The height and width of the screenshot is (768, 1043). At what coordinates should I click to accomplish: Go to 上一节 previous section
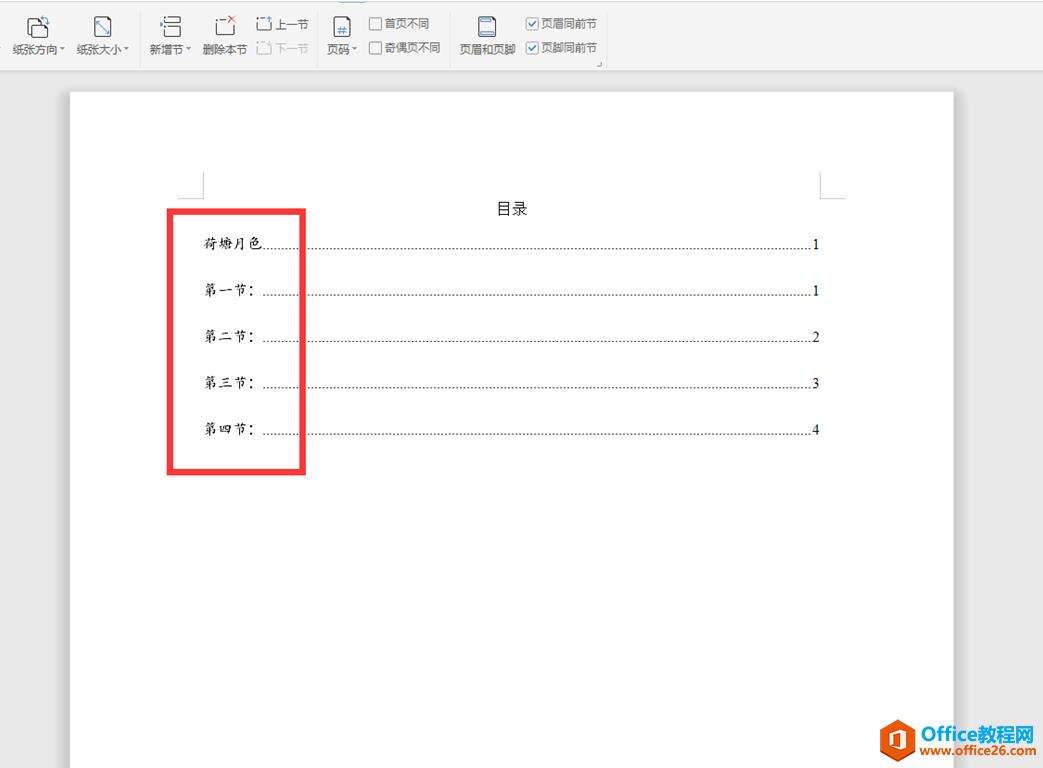282,25
